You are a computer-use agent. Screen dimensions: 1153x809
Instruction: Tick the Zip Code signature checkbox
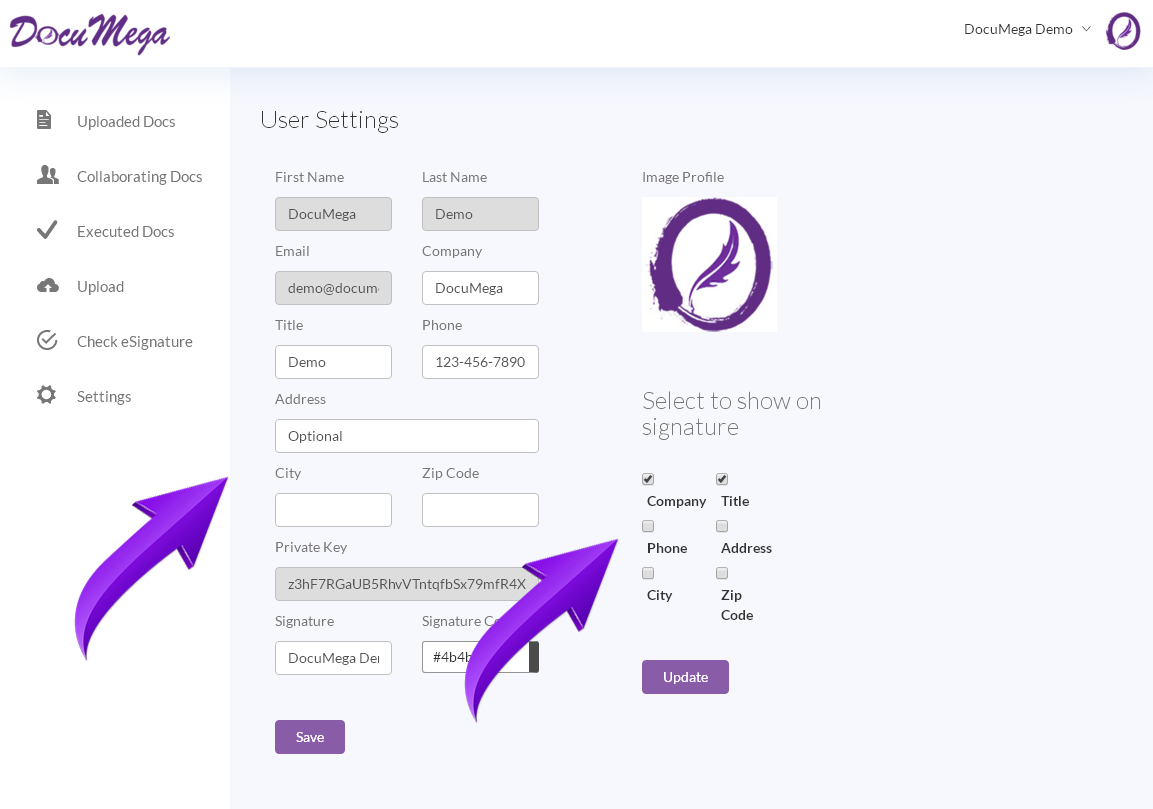pyautogui.click(x=722, y=573)
